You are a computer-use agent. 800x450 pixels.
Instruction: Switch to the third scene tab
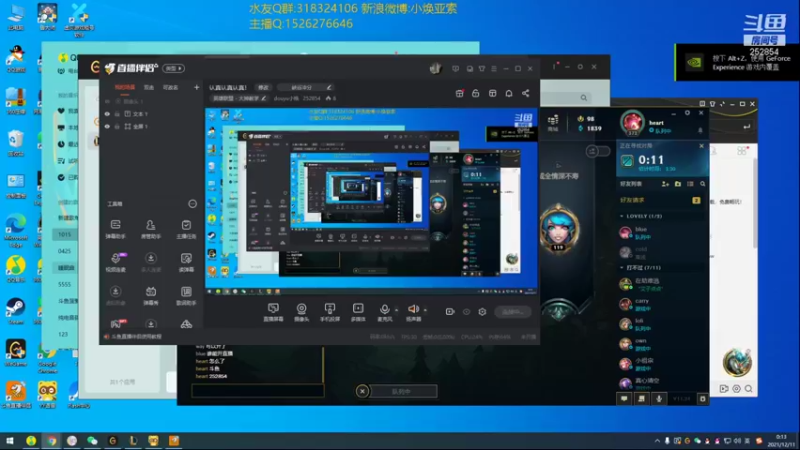click(170, 87)
